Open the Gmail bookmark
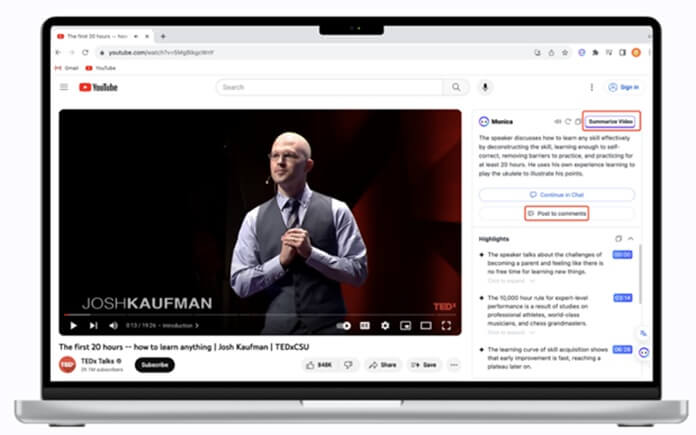This screenshot has height=435, width=696. click(67, 68)
